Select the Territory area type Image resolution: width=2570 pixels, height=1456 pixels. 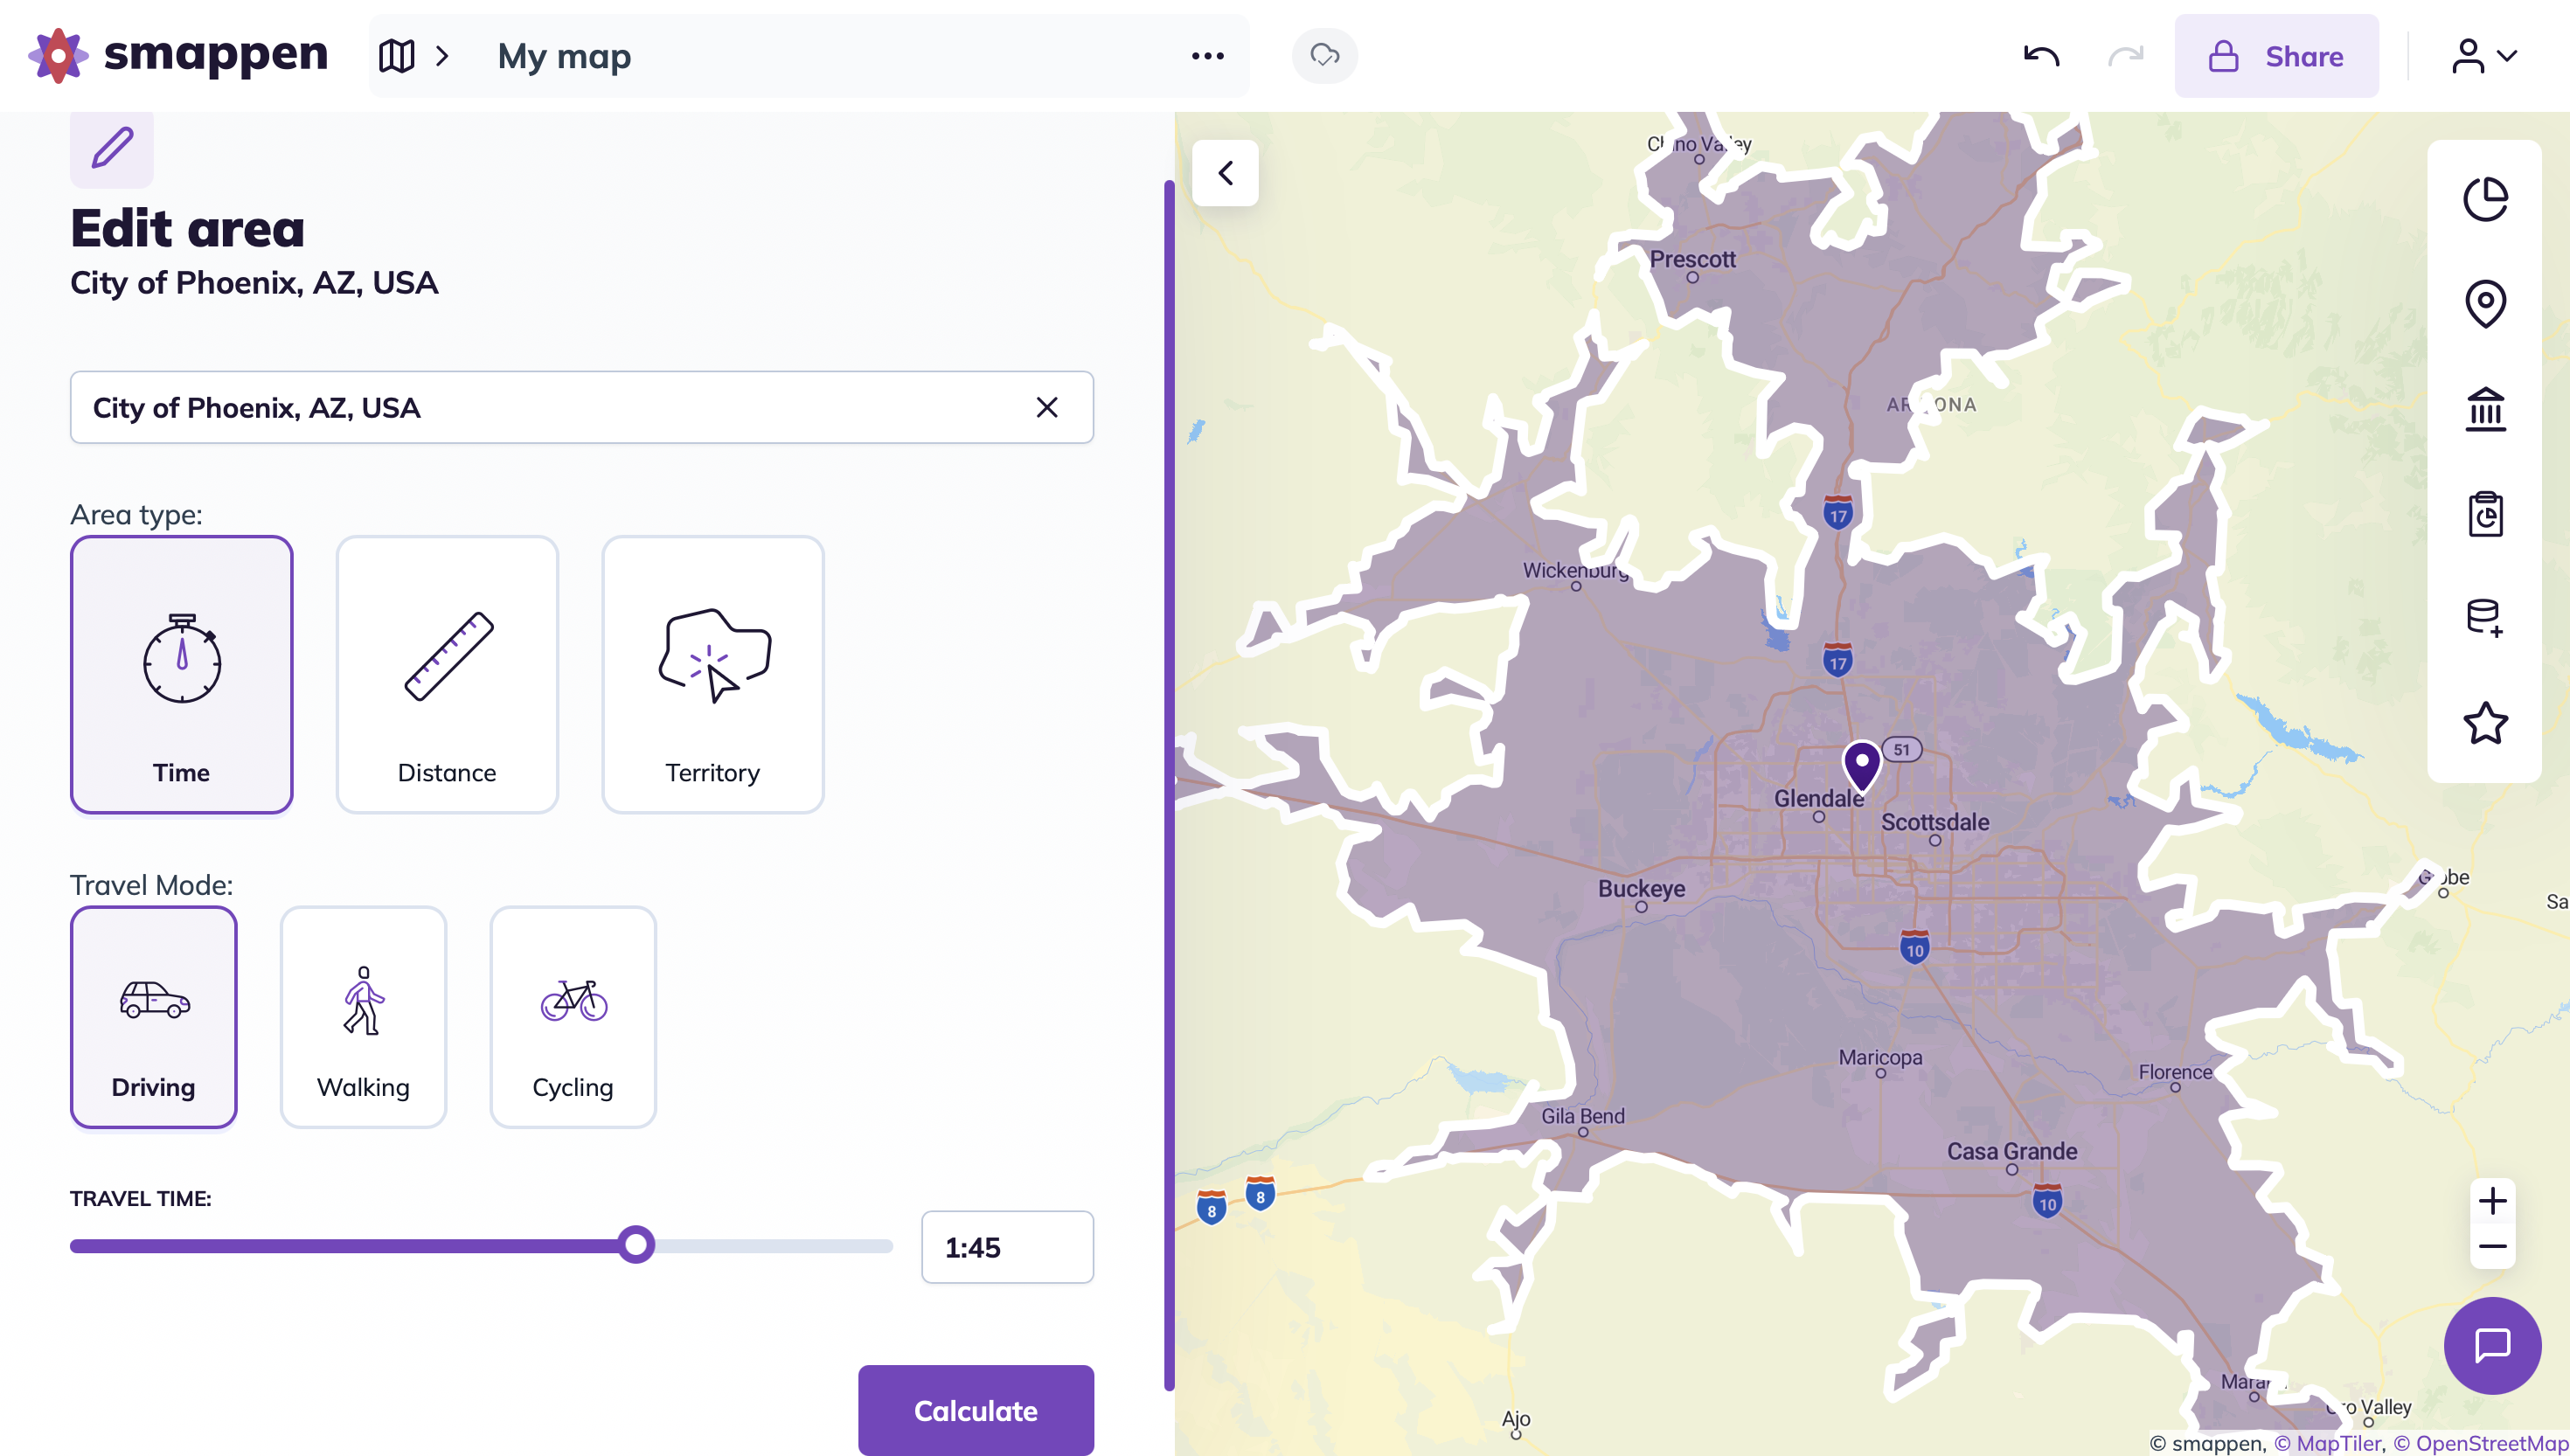point(712,674)
